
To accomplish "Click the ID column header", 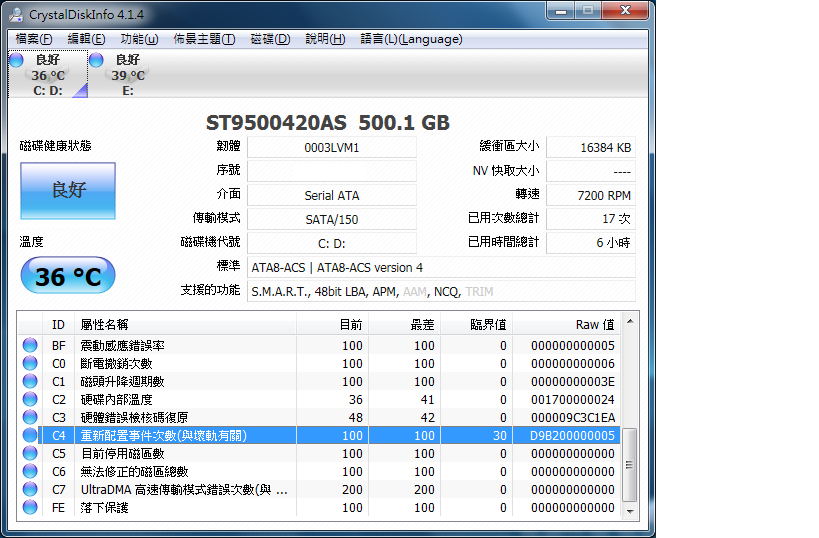I will tap(58, 324).
